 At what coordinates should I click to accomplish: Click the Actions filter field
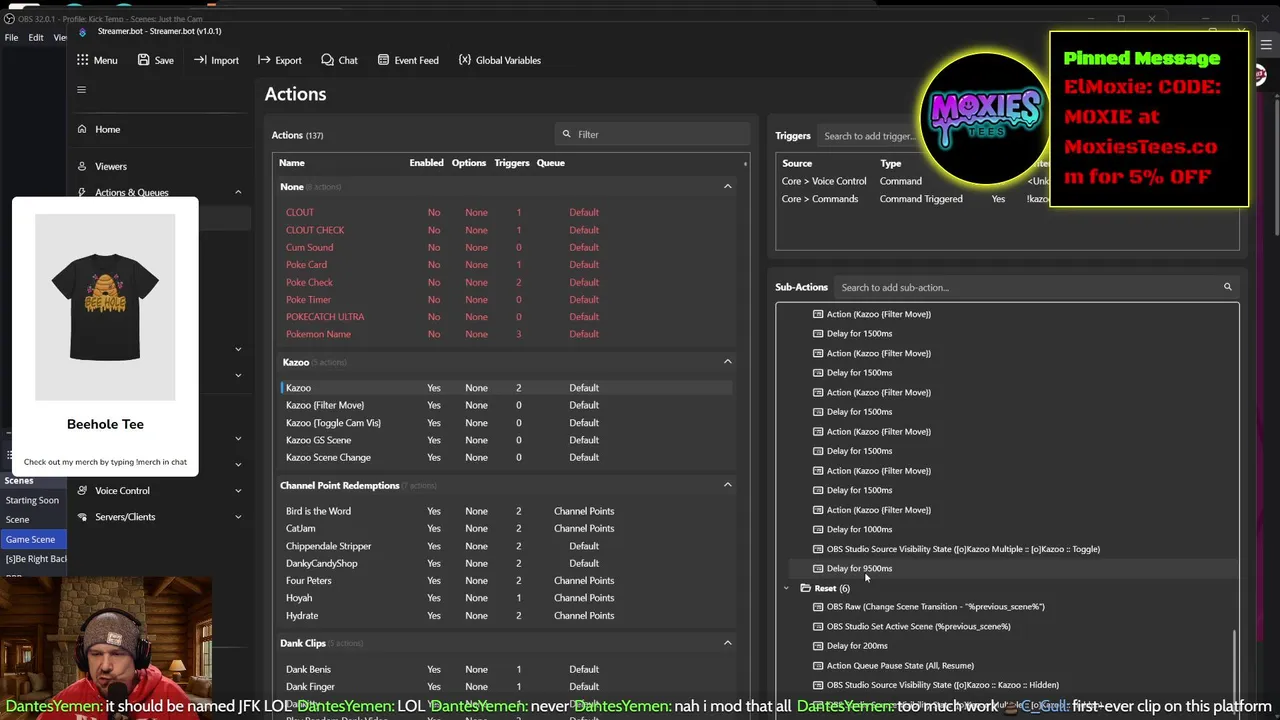pos(651,134)
